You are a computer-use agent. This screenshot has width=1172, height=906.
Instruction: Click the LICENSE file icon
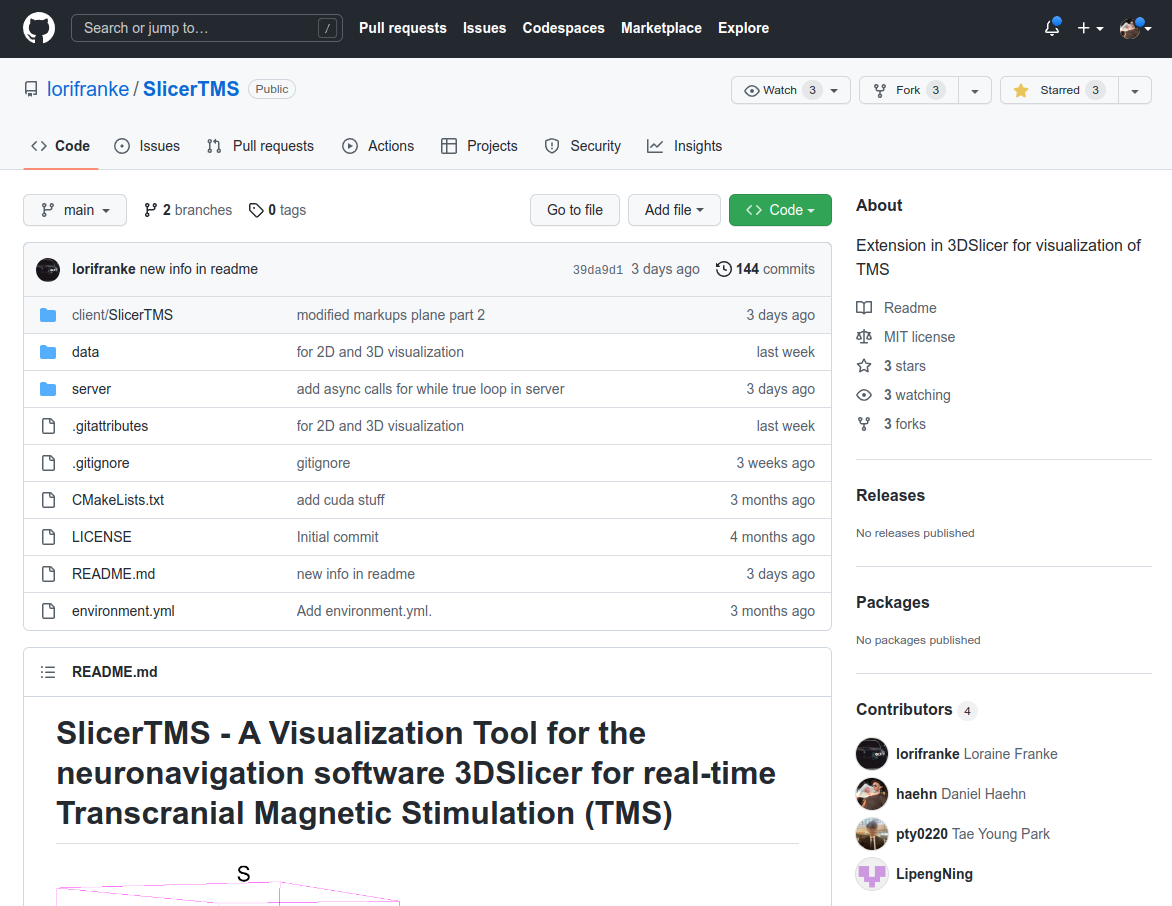pos(49,537)
